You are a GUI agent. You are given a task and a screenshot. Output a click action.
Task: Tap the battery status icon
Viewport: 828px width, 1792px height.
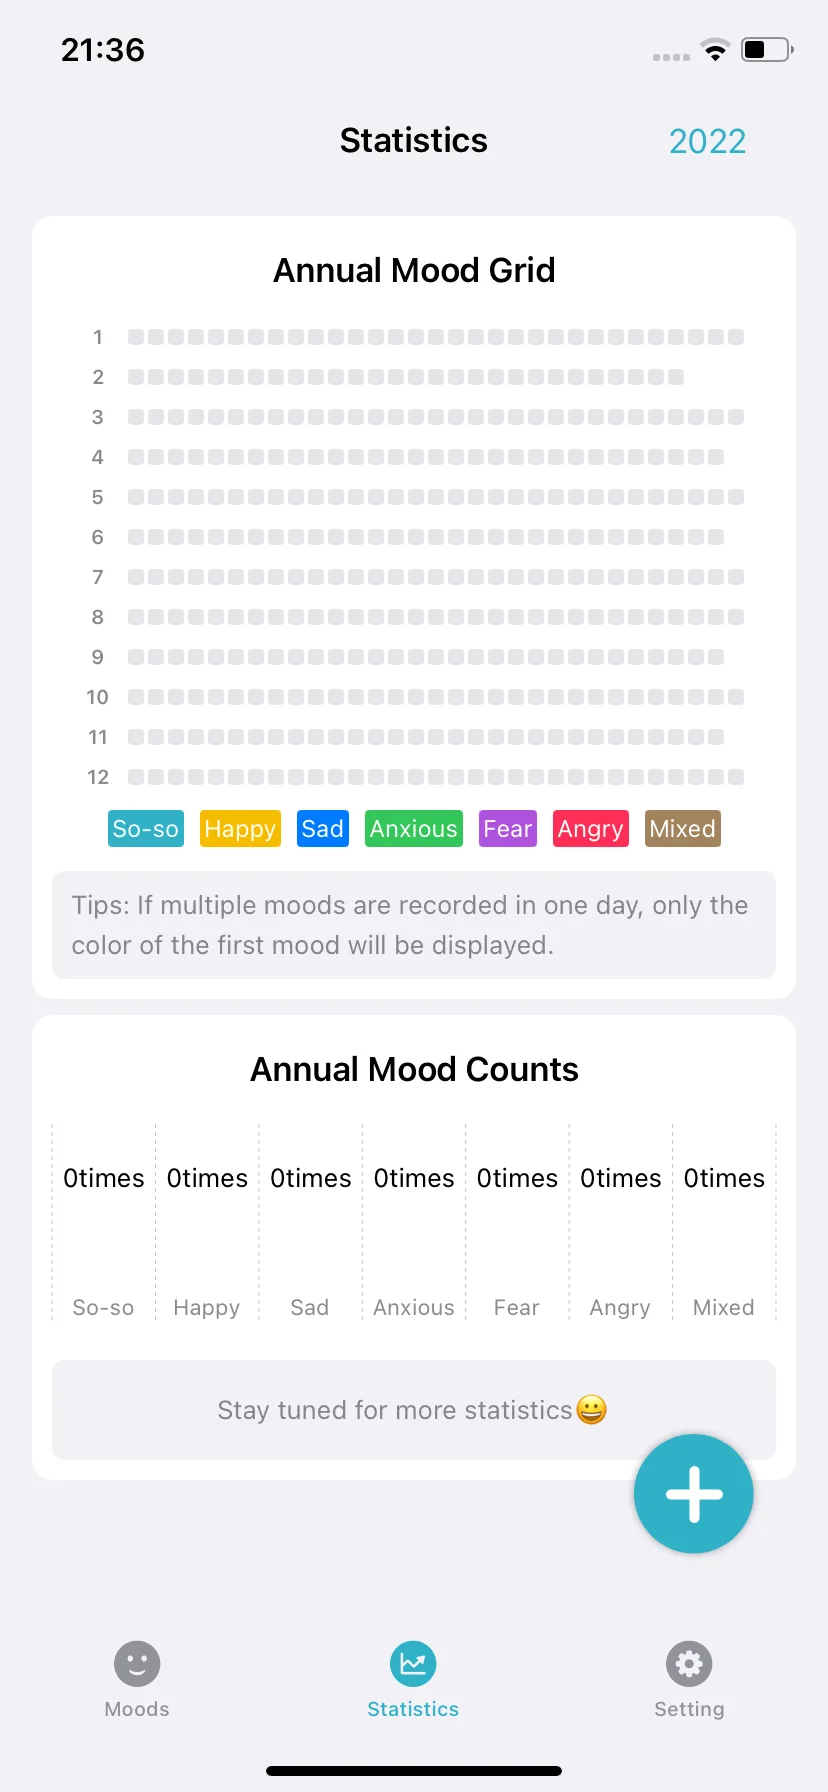click(x=767, y=49)
